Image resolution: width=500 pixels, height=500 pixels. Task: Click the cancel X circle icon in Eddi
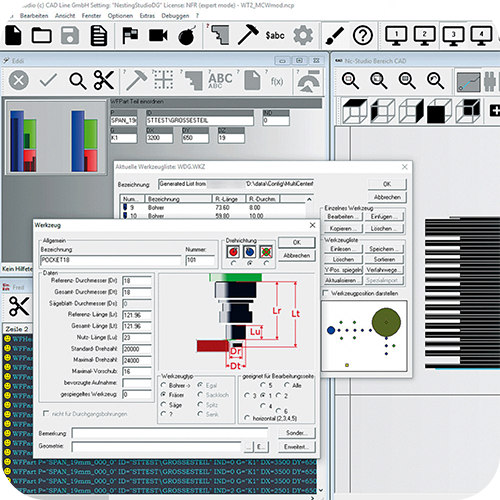pyautogui.click(x=19, y=80)
